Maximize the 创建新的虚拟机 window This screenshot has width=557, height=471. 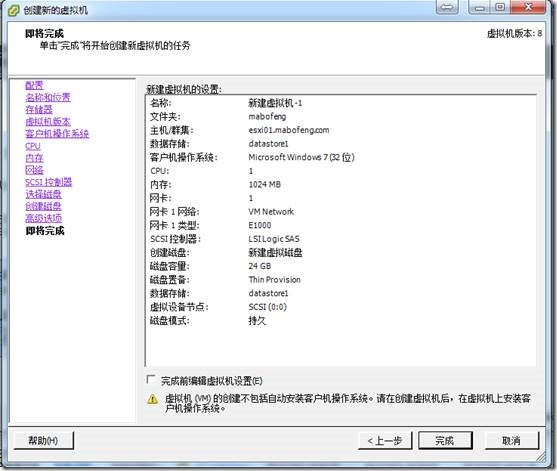500,7
